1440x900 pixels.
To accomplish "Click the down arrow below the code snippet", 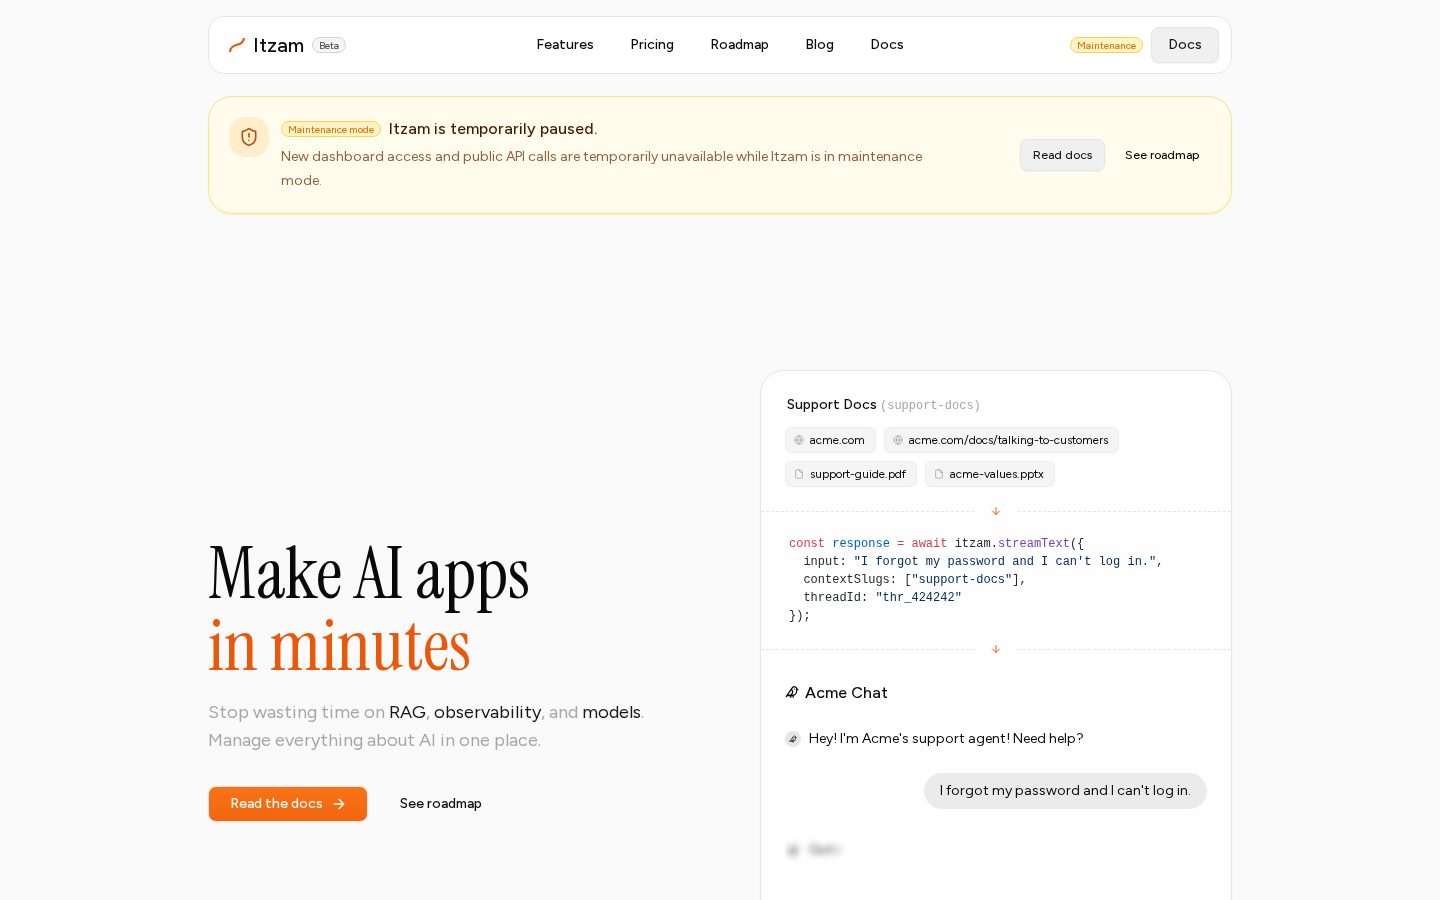I will [x=996, y=649].
